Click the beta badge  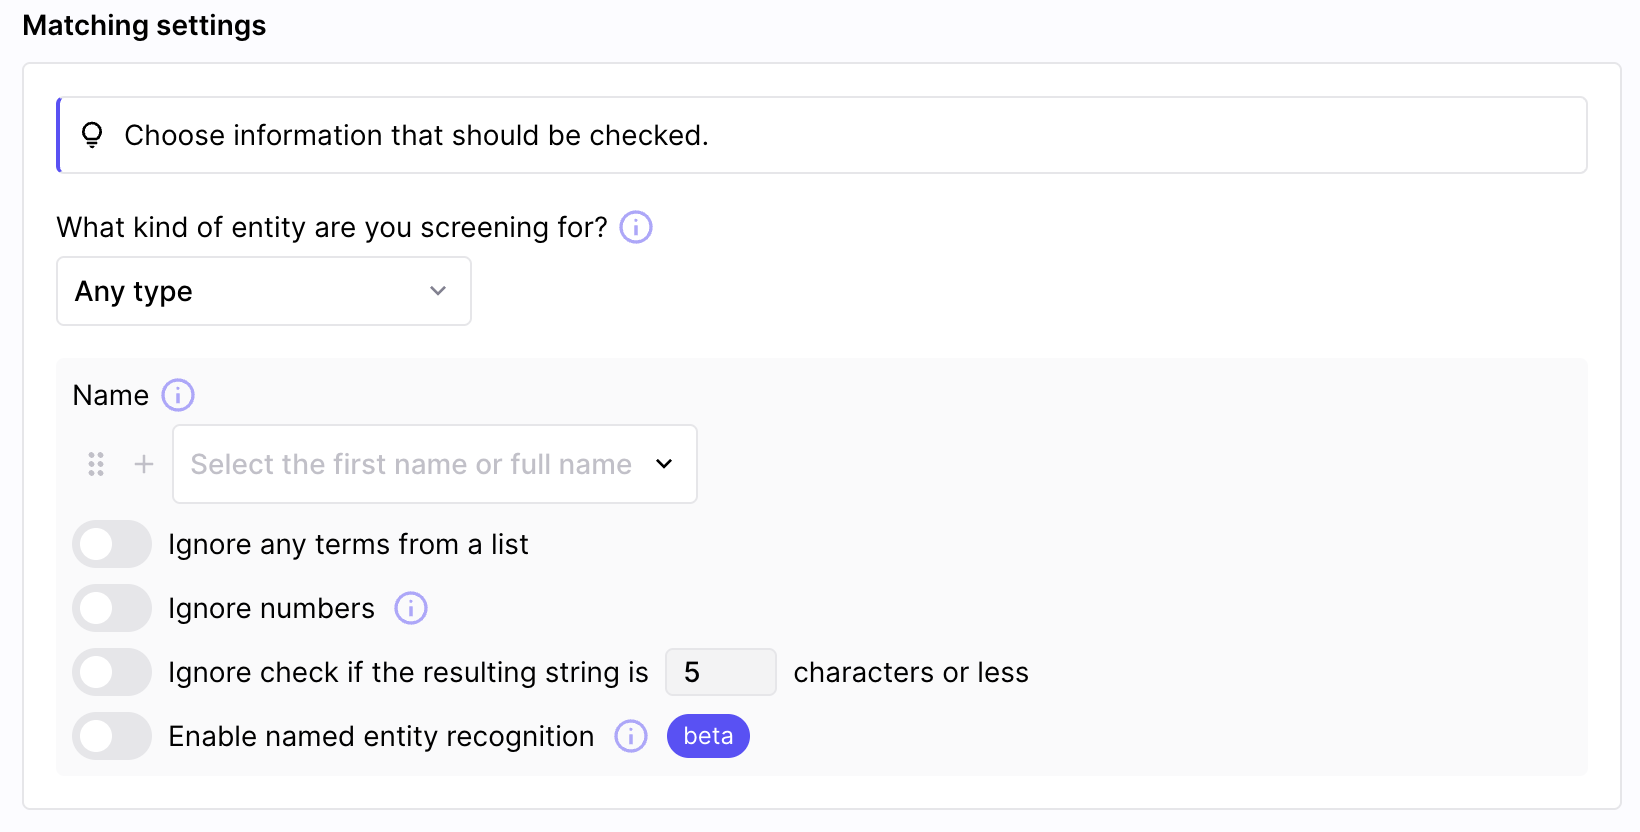click(x=708, y=736)
